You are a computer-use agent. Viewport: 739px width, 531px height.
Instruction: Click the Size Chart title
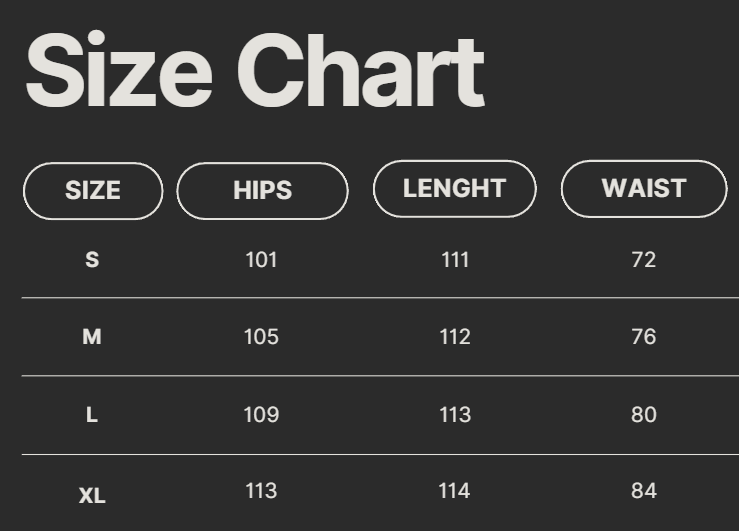coord(254,72)
